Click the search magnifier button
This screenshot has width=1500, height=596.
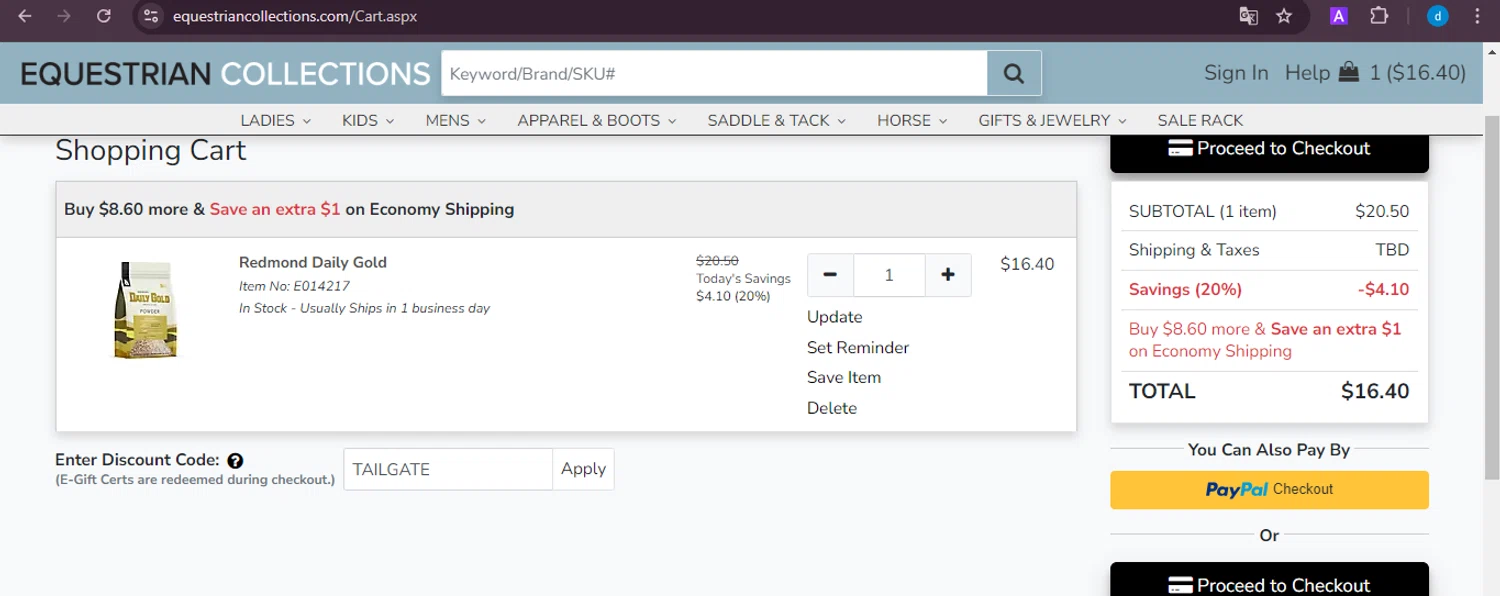[1014, 73]
